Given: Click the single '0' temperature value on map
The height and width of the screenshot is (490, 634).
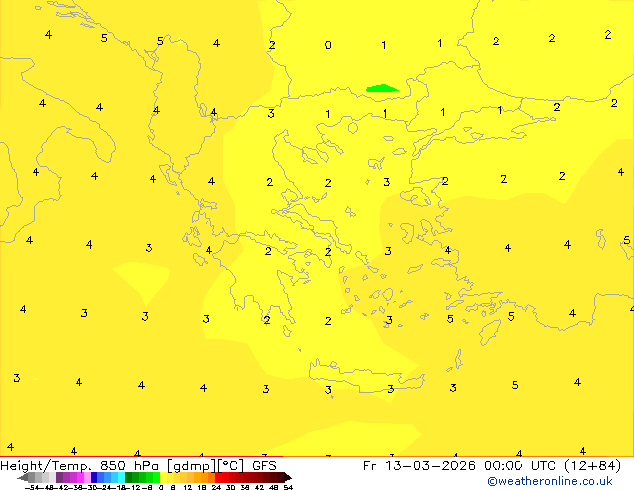Looking at the screenshot, I should coord(328,45).
